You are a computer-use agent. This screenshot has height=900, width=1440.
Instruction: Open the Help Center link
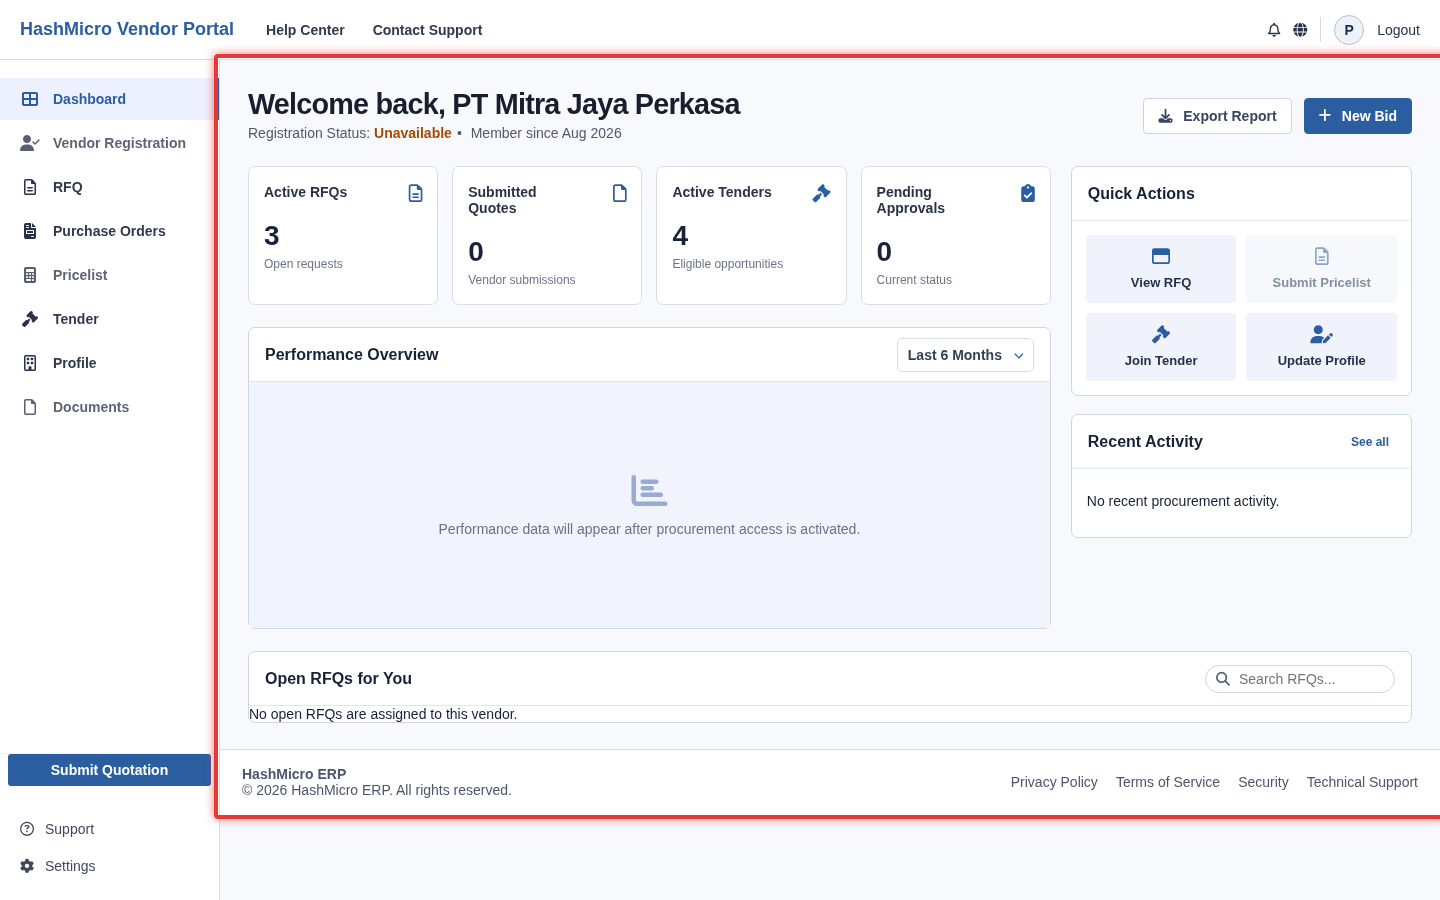pyautogui.click(x=305, y=30)
